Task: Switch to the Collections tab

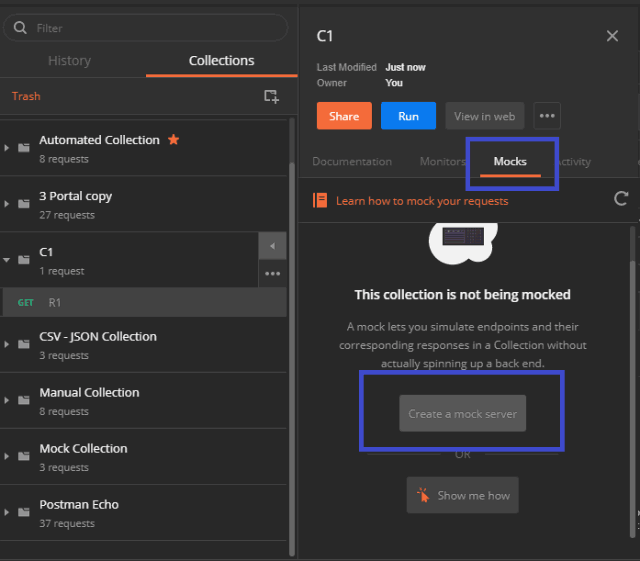Action: [x=221, y=60]
